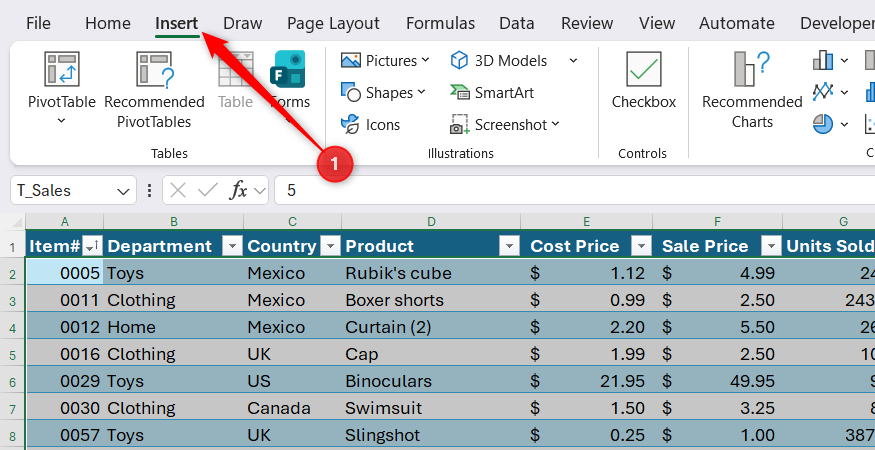Select the Cost Price cell 21.95
875x450 pixels.
tap(586, 381)
